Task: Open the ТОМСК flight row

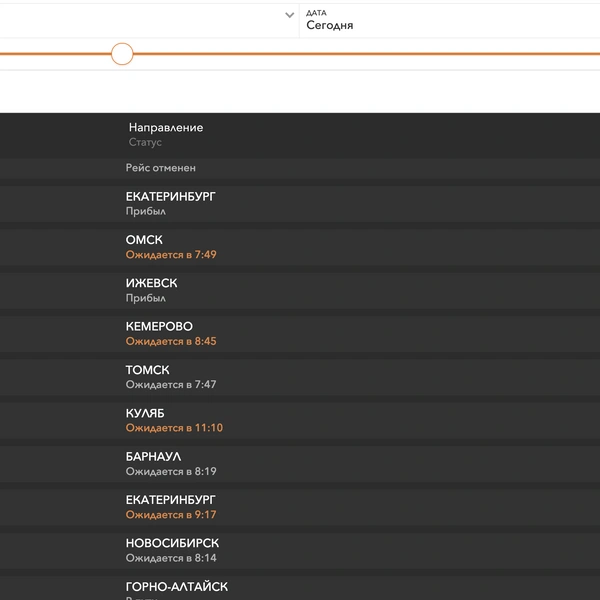Action: coord(300,377)
